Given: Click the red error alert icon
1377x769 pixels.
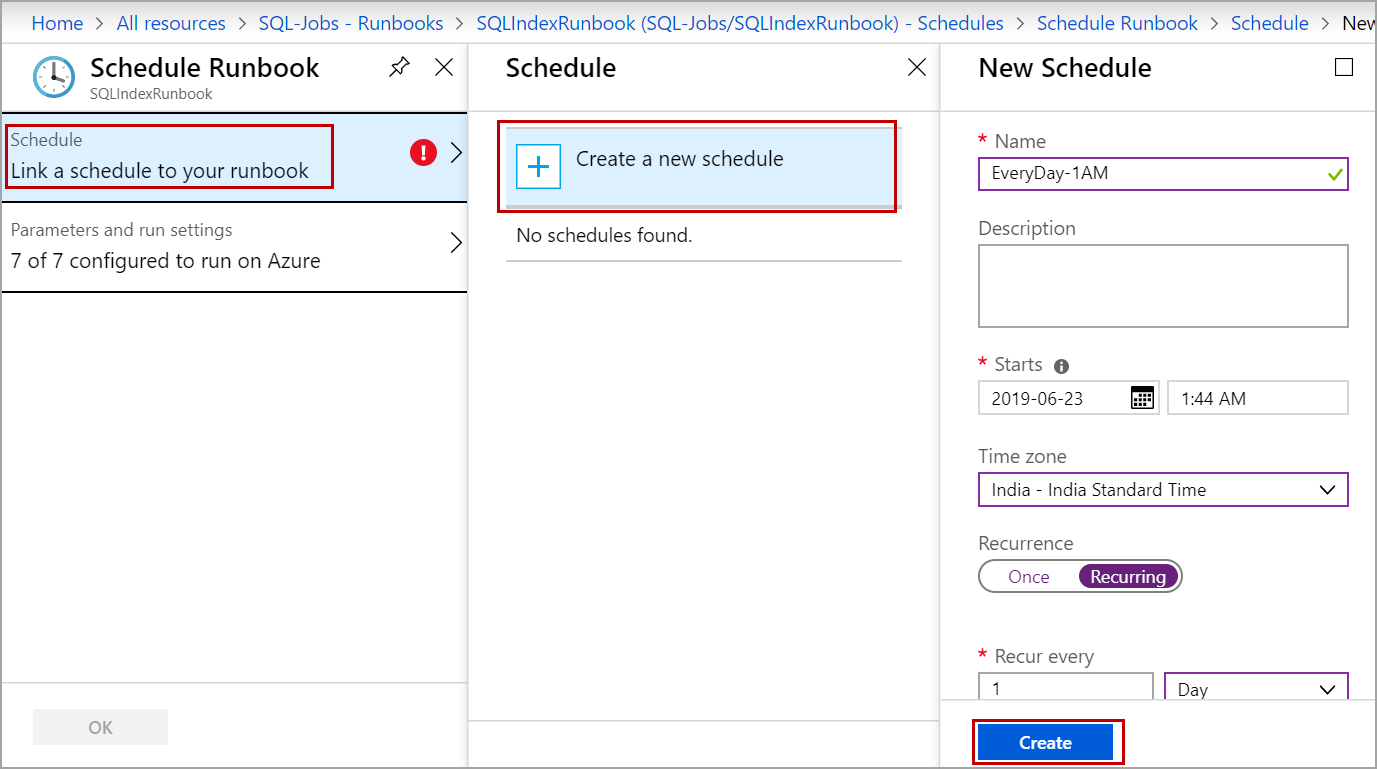Looking at the screenshot, I should 423,153.
